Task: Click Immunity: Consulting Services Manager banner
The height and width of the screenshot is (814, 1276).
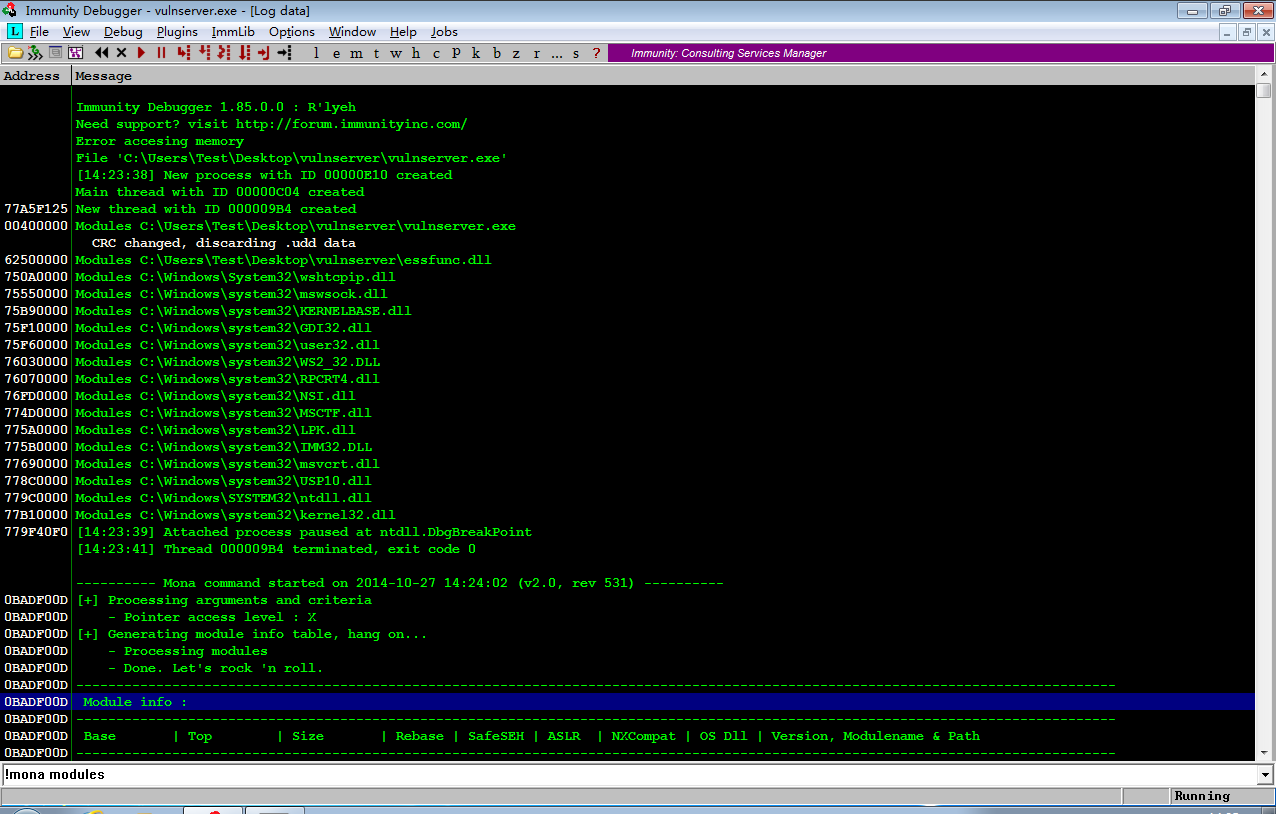Action: click(x=940, y=53)
